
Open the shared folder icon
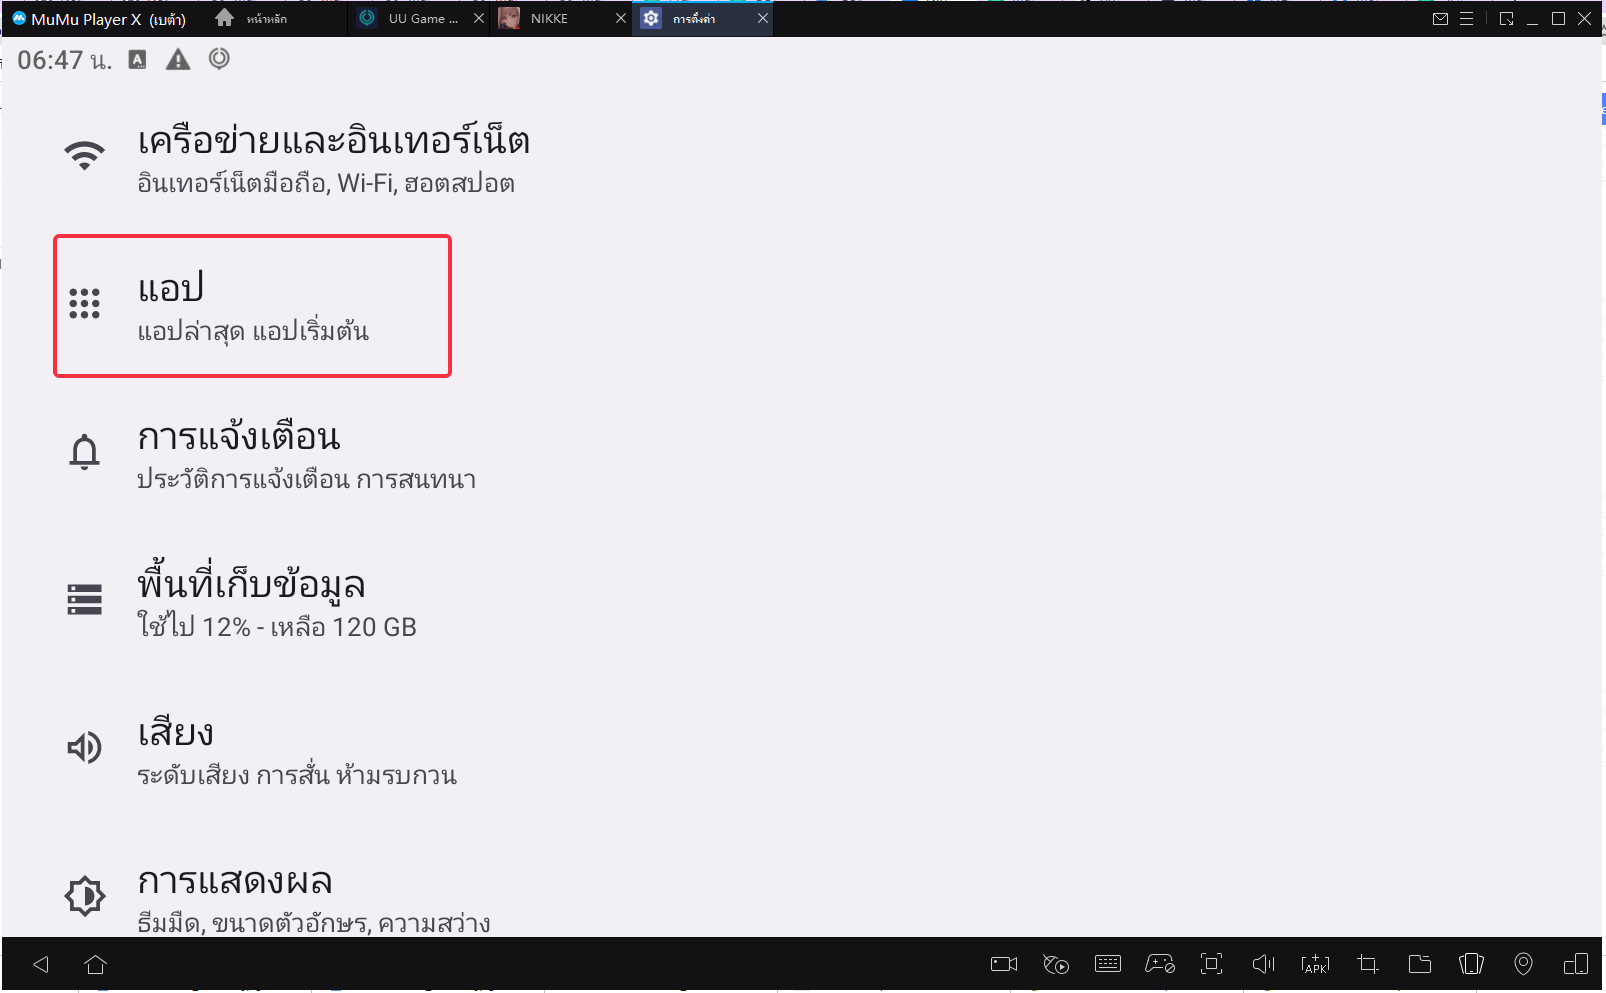[1419, 964]
